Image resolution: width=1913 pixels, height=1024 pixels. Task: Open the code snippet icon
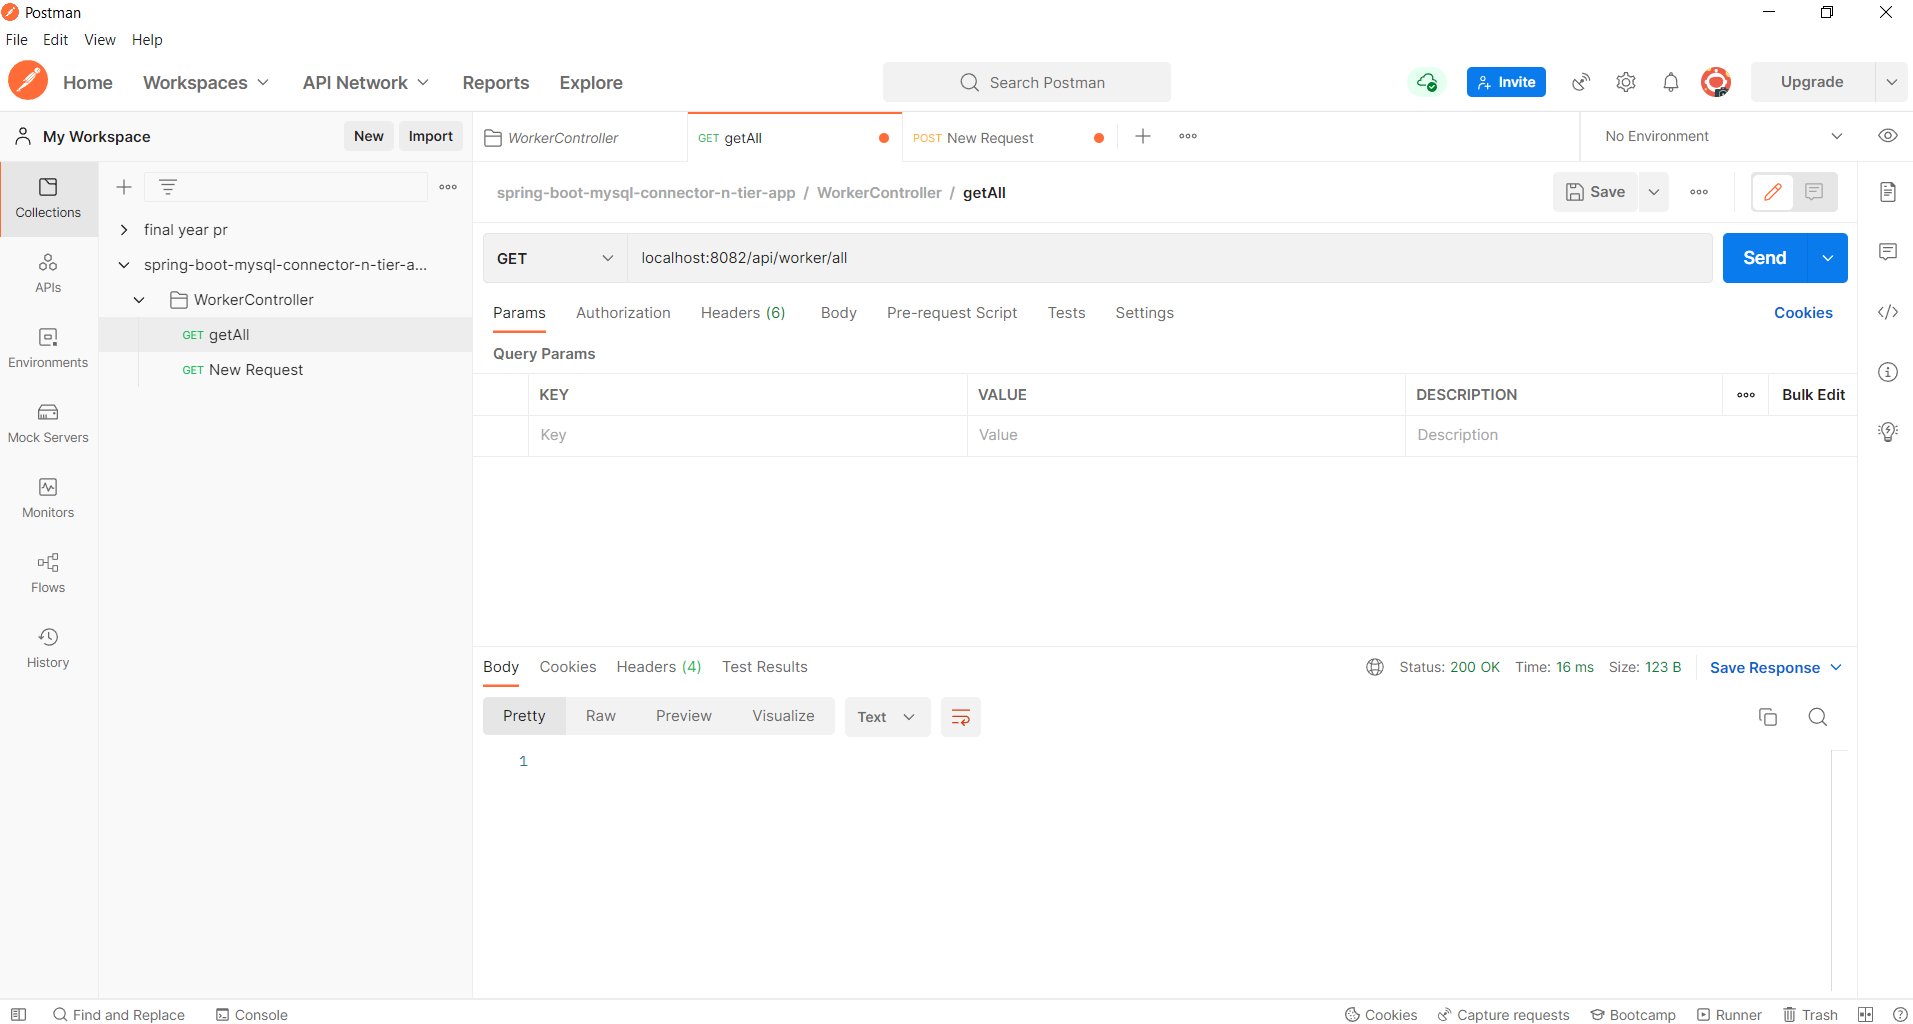coord(1888,312)
